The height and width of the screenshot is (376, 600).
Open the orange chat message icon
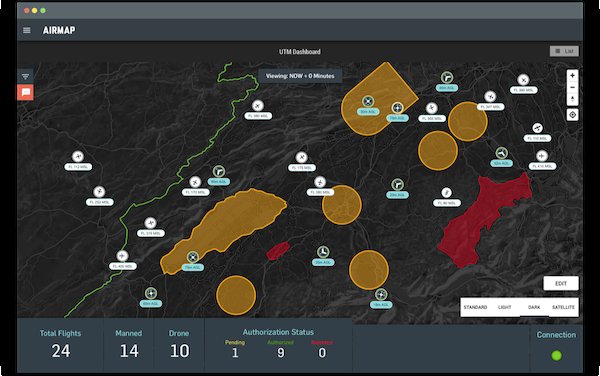pos(26,92)
